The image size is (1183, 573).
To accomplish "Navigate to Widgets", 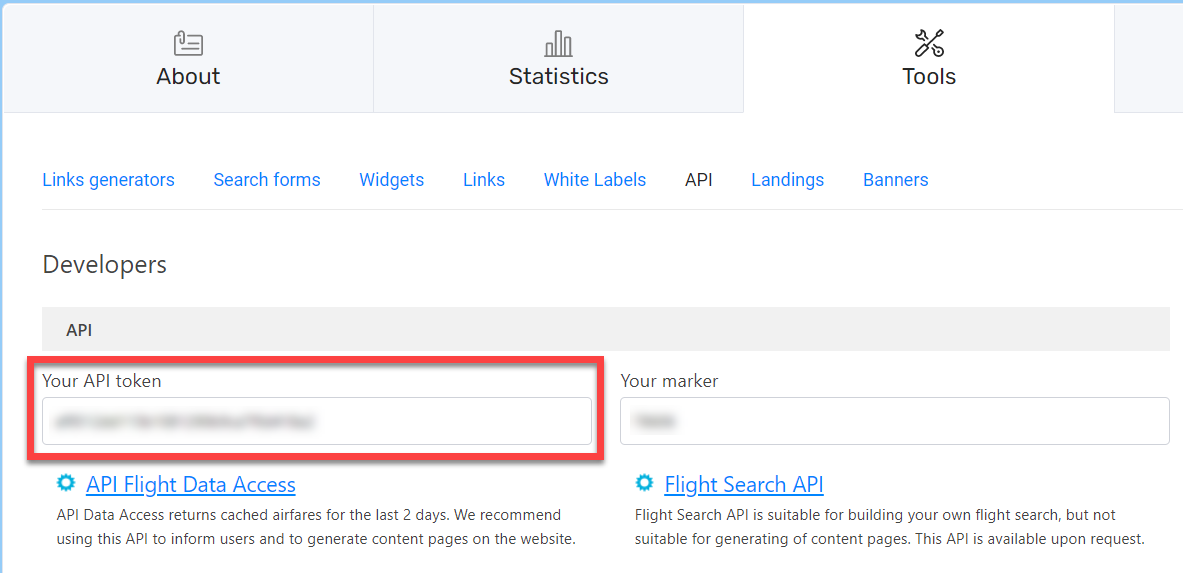I will pos(392,180).
